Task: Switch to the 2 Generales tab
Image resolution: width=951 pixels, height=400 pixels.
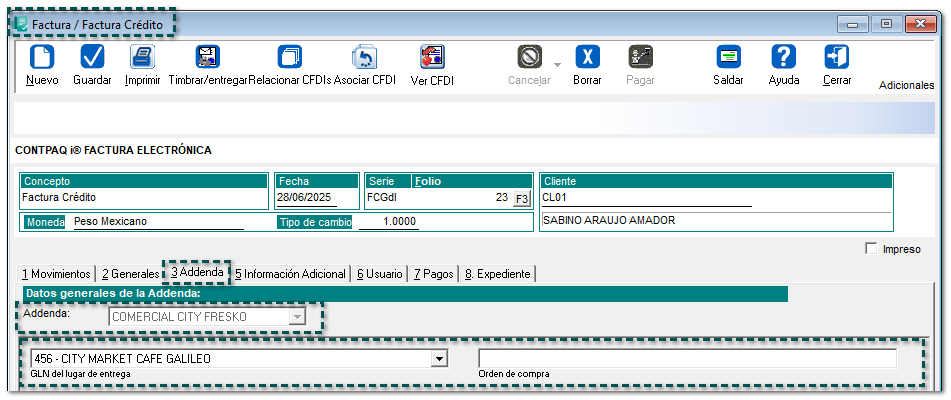Action: coord(130,274)
